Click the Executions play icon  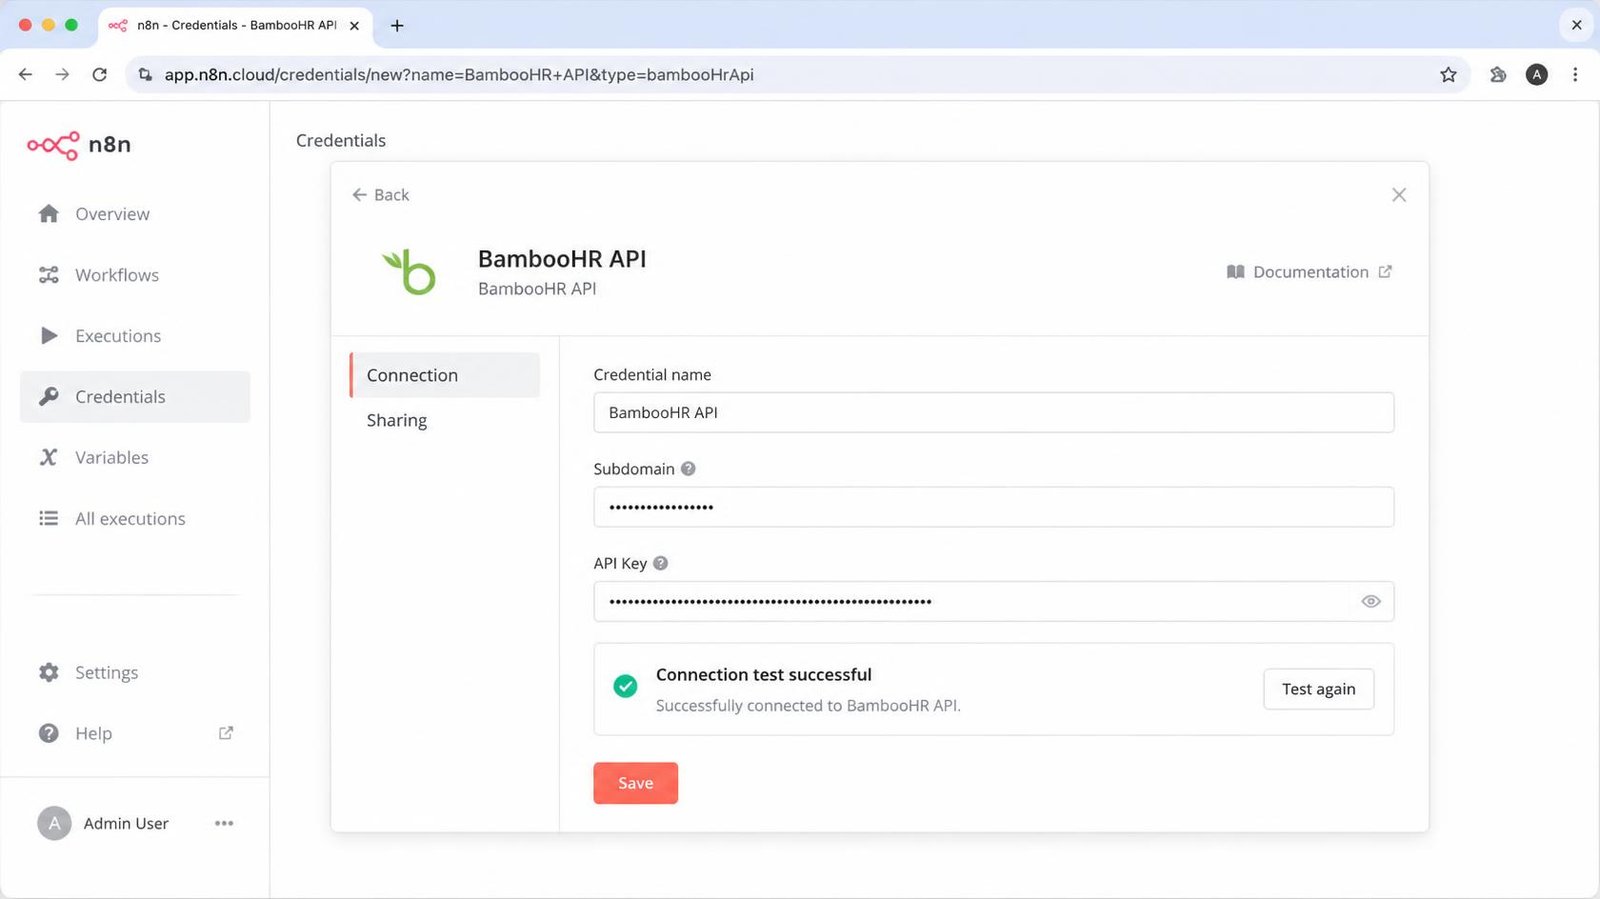pos(48,336)
